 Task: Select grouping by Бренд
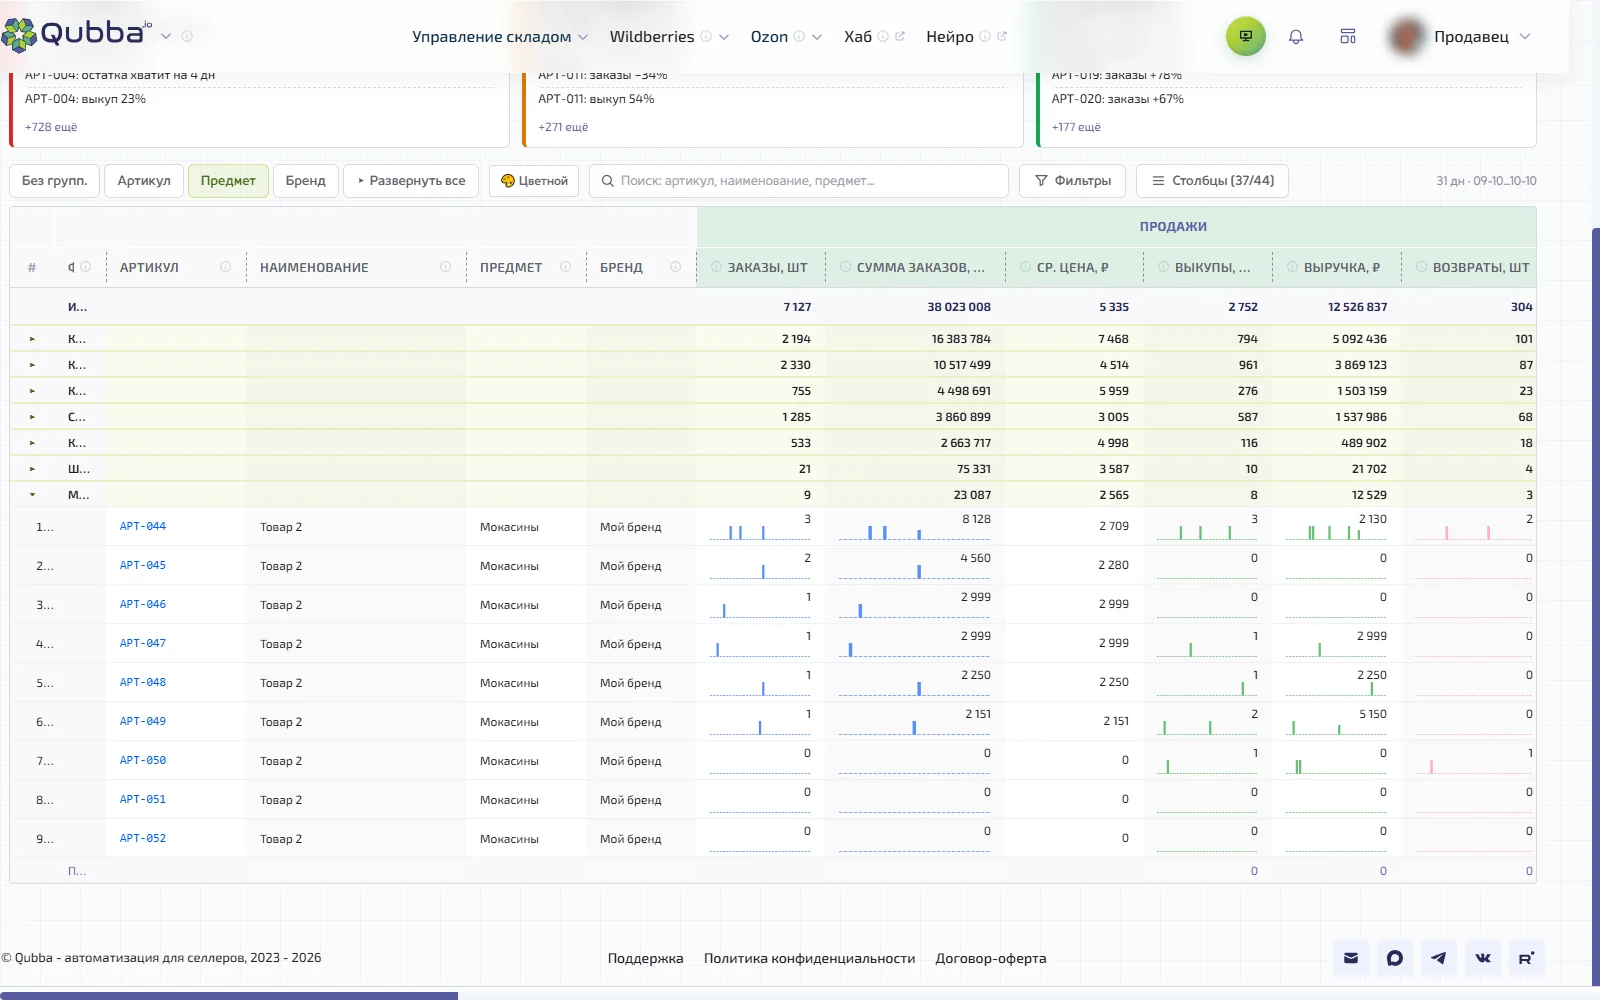[306, 181]
